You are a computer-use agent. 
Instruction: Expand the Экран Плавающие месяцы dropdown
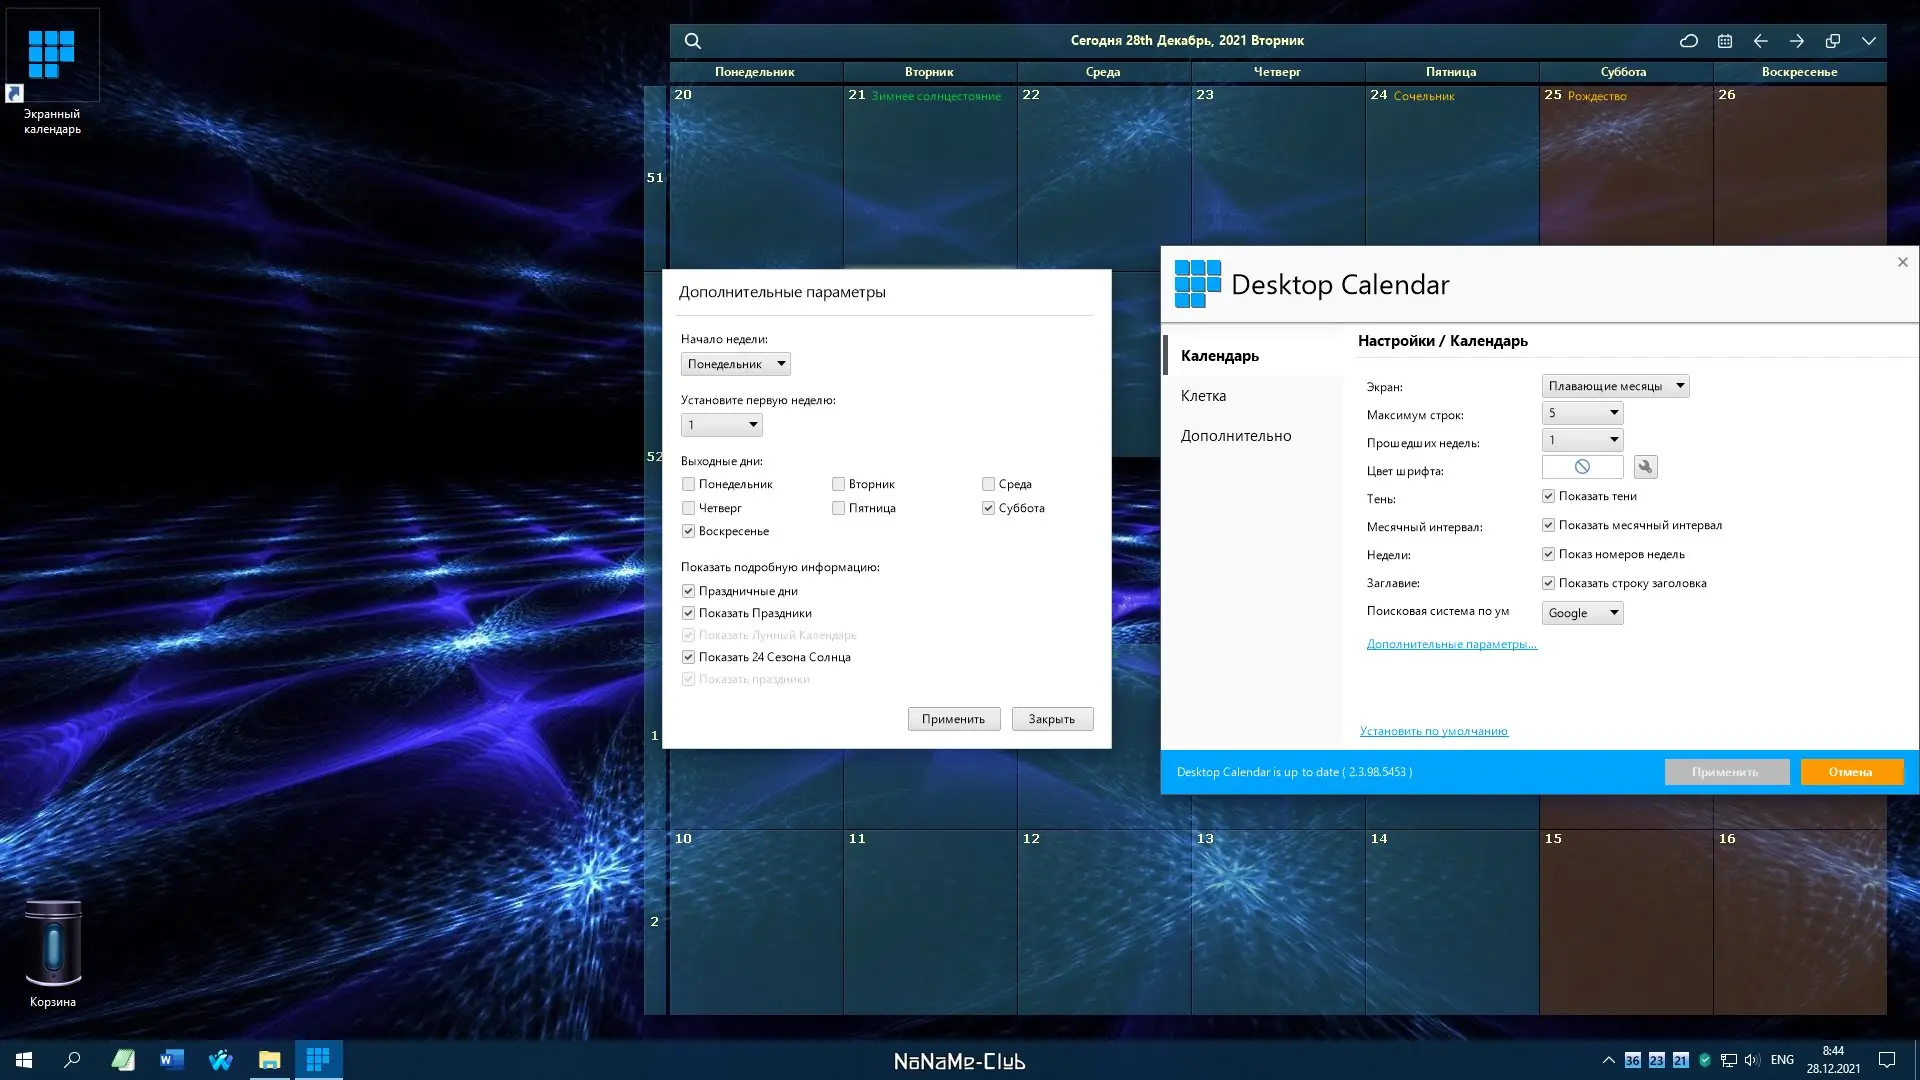point(1615,386)
